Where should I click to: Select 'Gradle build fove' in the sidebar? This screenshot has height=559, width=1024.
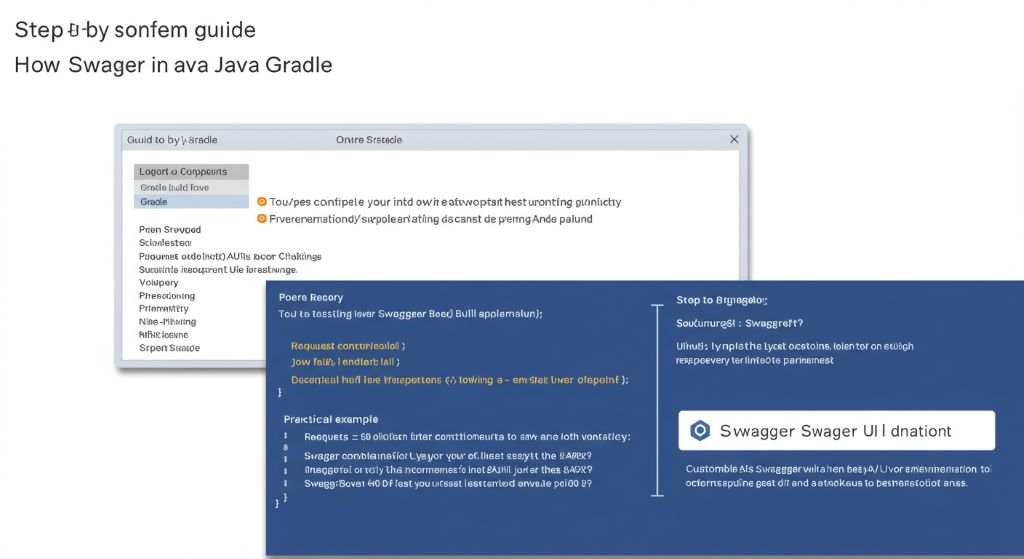click(191, 187)
